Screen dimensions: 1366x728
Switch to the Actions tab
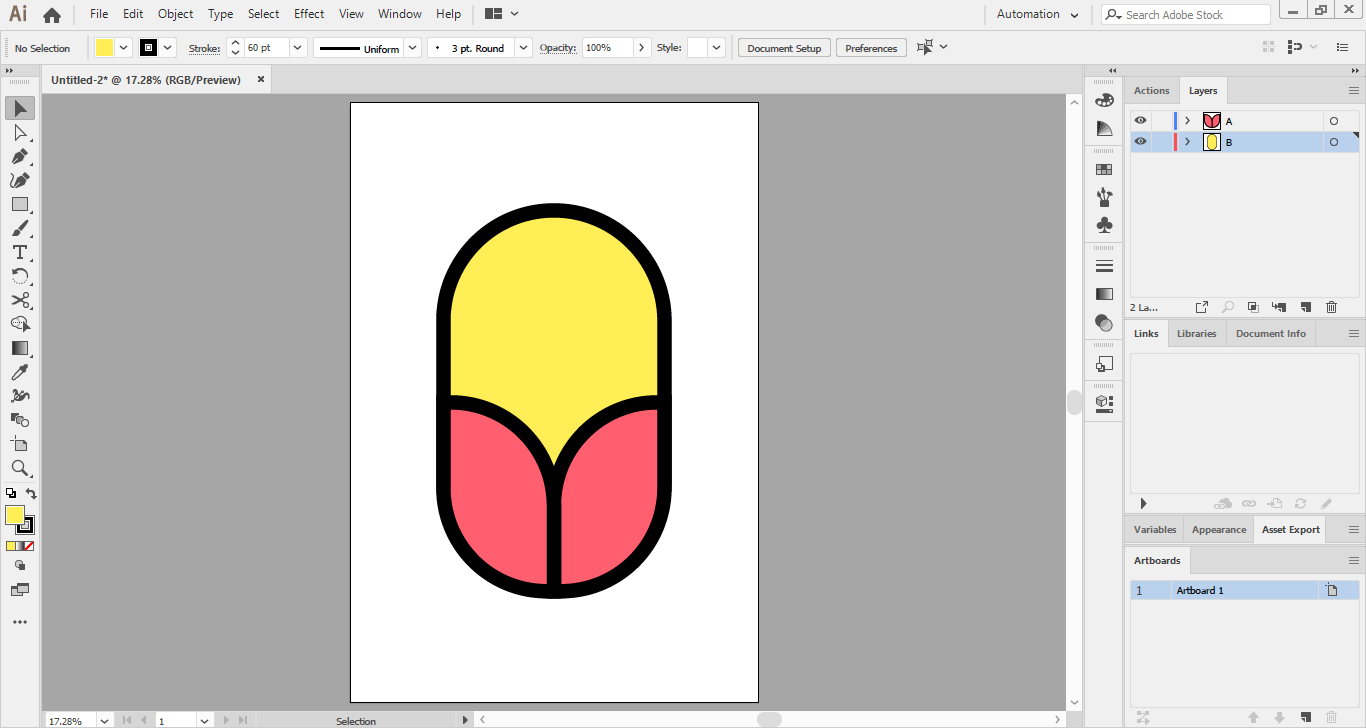1151,90
